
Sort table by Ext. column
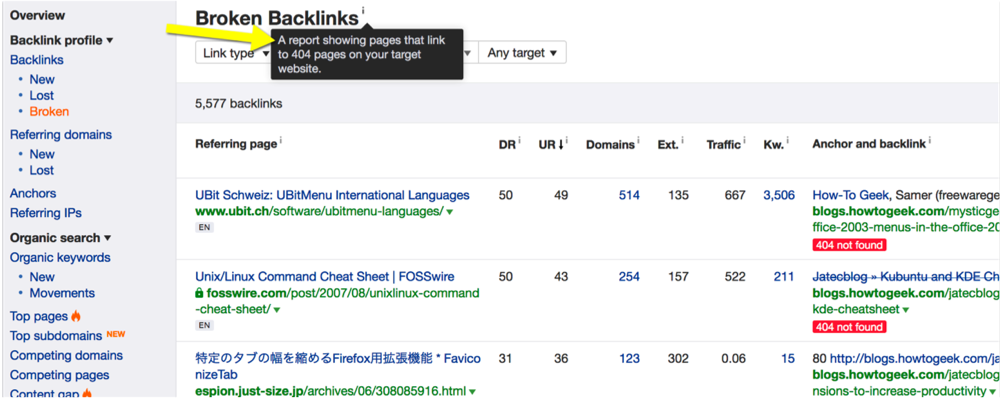tap(668, 144)
